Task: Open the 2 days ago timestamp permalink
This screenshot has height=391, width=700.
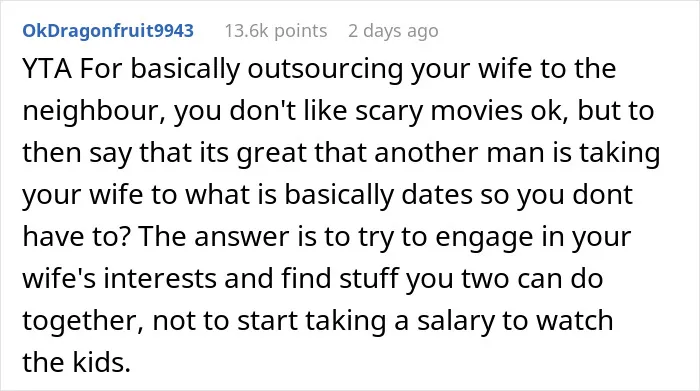Action: click(393, 31)
